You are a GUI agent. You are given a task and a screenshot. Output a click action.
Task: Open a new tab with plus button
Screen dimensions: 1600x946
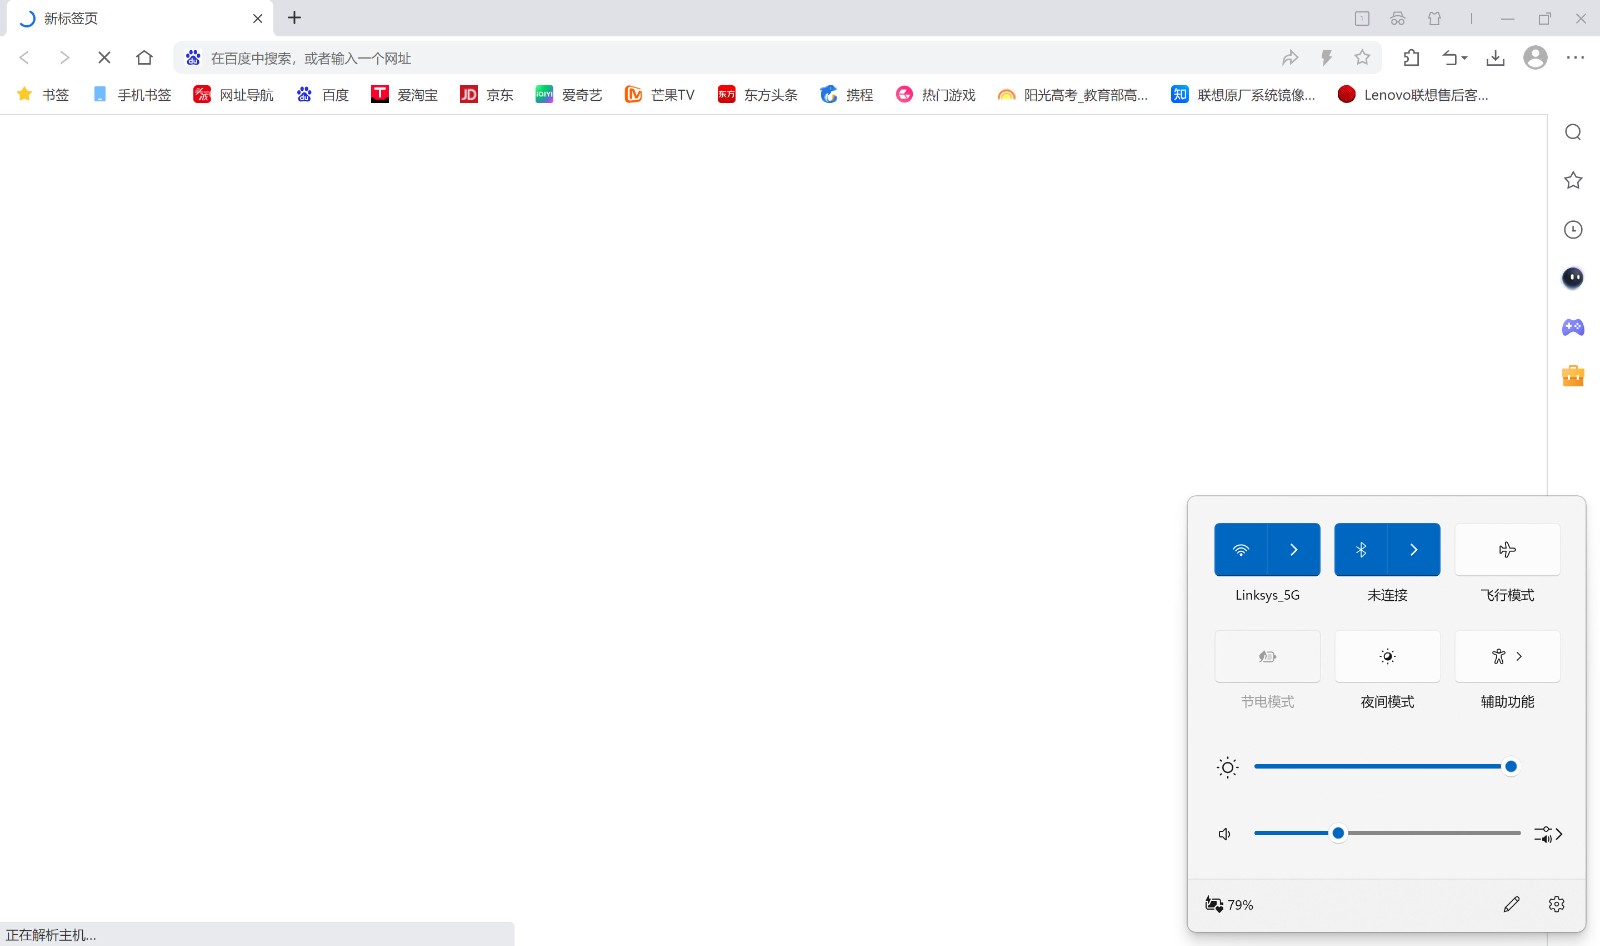pos(294,18)
